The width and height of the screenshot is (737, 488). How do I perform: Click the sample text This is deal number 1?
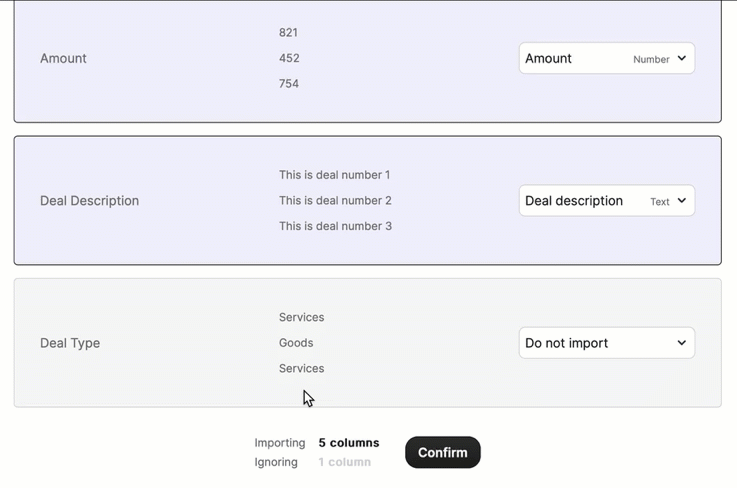click(x=334, y=175)
